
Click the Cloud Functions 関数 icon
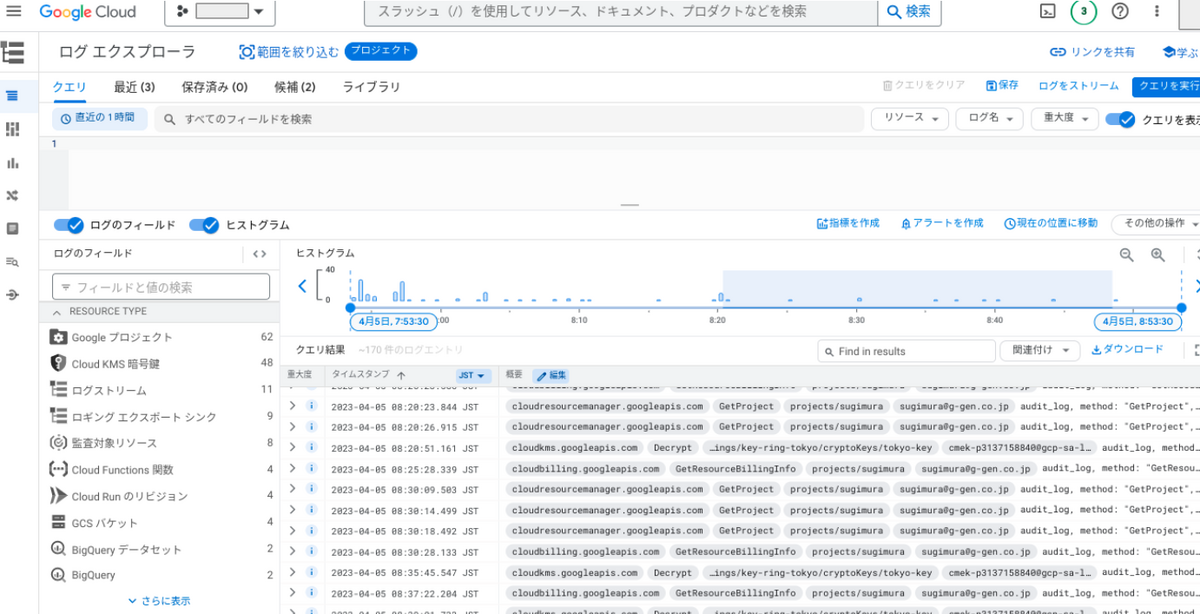(x=58, y=469)
